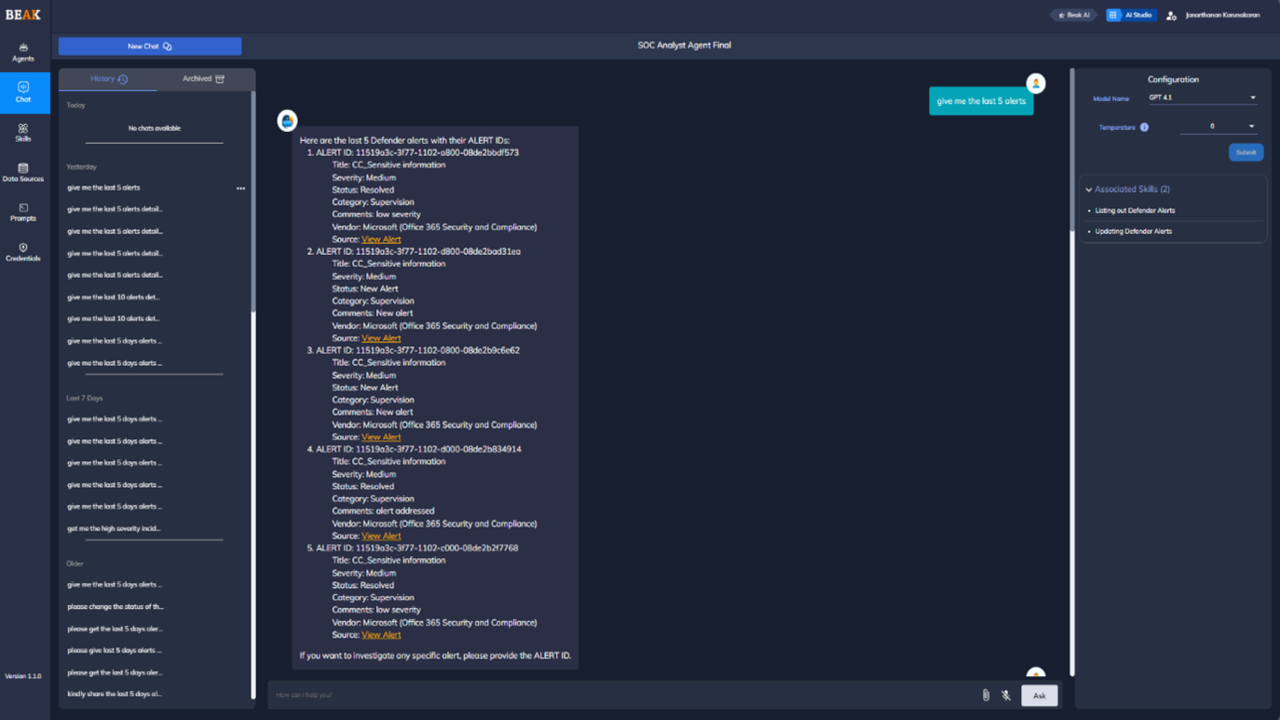Open the three-dot menu for 'give me the last 5 alerts'
The image size is (1280, 720).
click(240, 188)
